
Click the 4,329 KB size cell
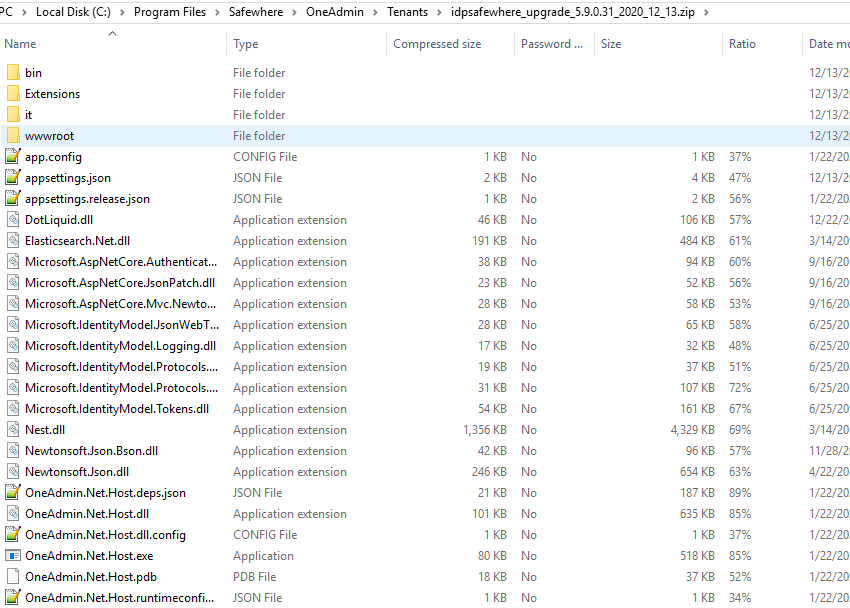click(692, 430)
